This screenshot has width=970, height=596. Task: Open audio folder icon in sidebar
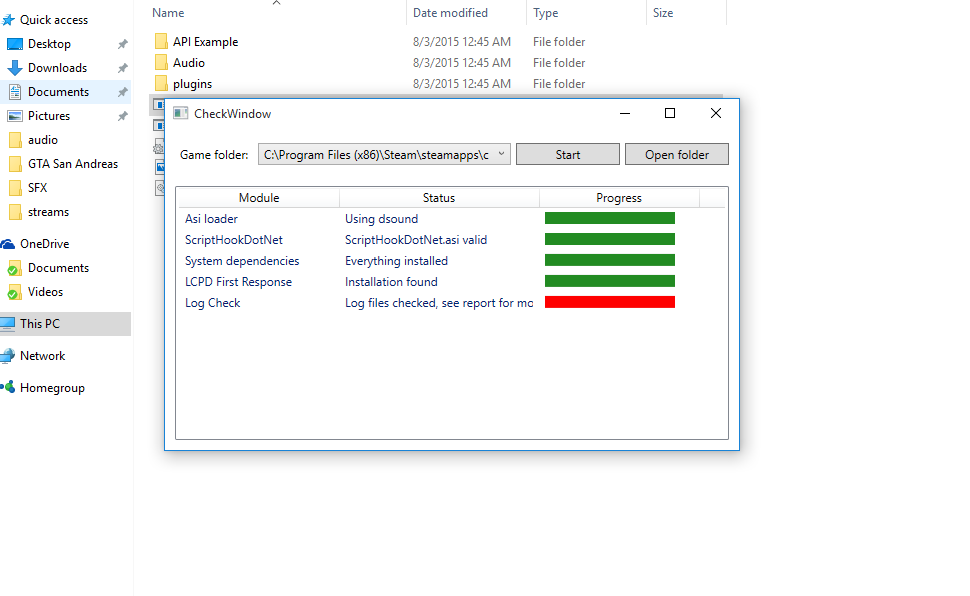tap(15, 140)
